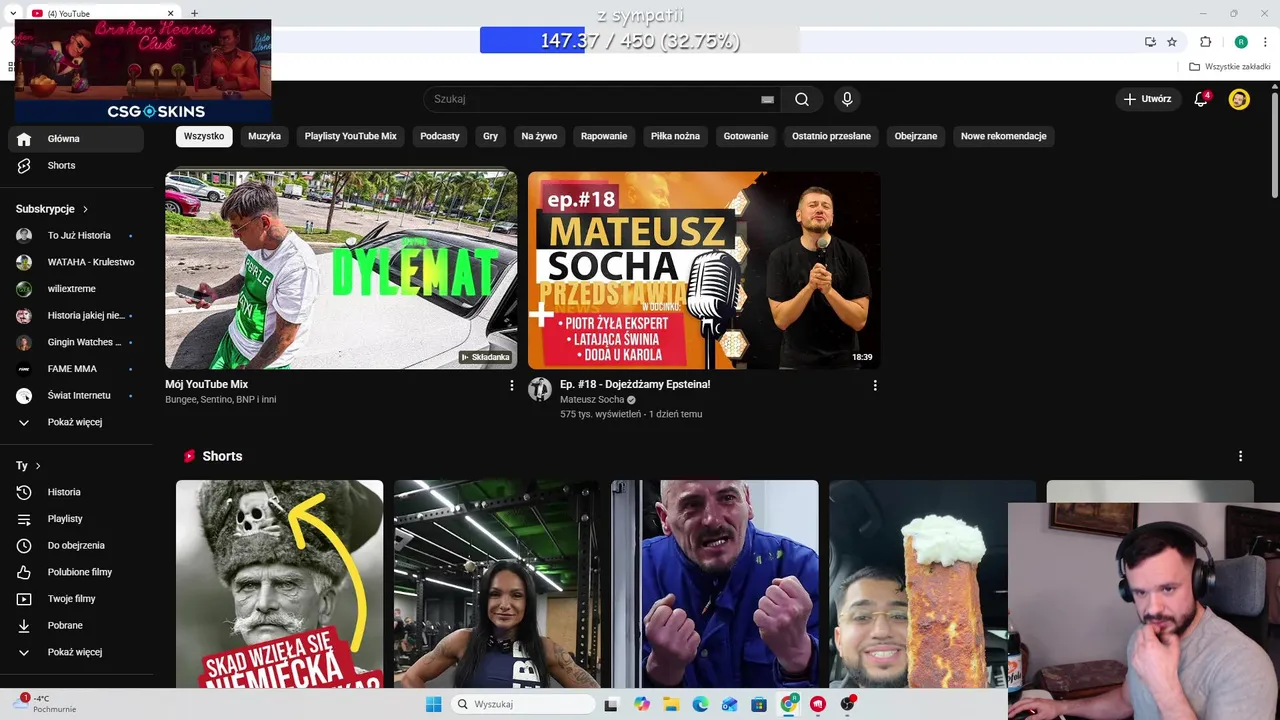The width and height of the screenshot is (1280, 720).
Task: Open the FAME MMA subscription
Action: coord(76,369)
